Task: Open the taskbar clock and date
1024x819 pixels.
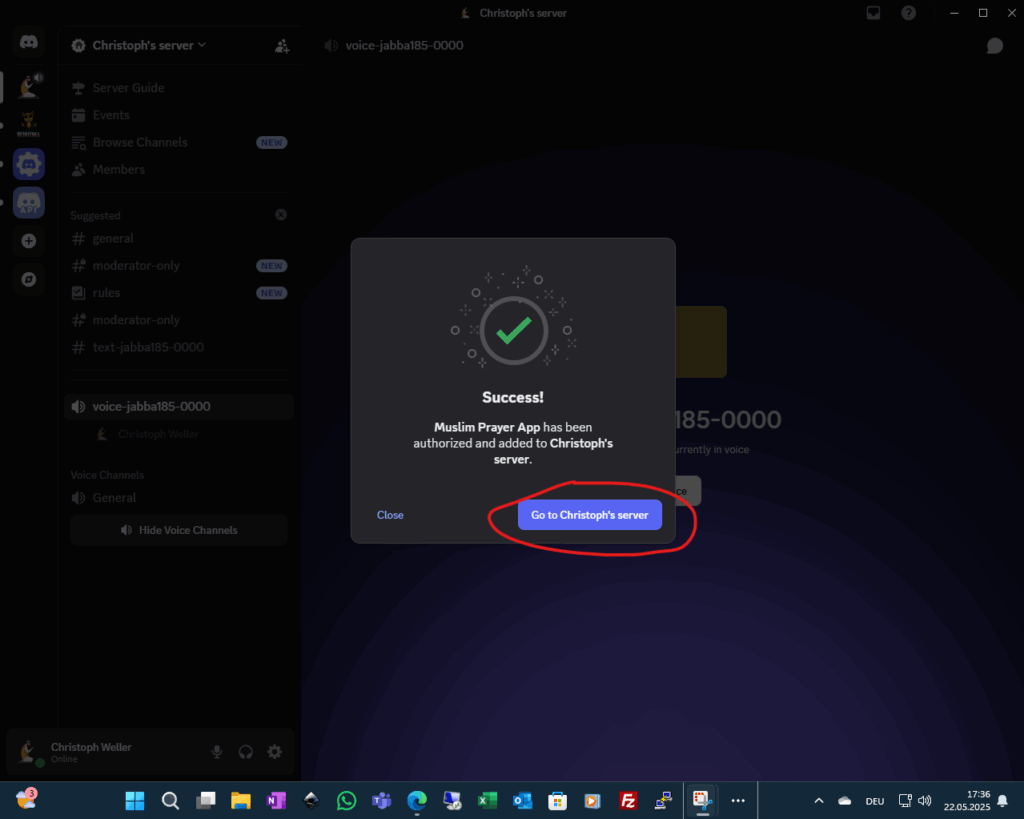Action: pos(967,801)
